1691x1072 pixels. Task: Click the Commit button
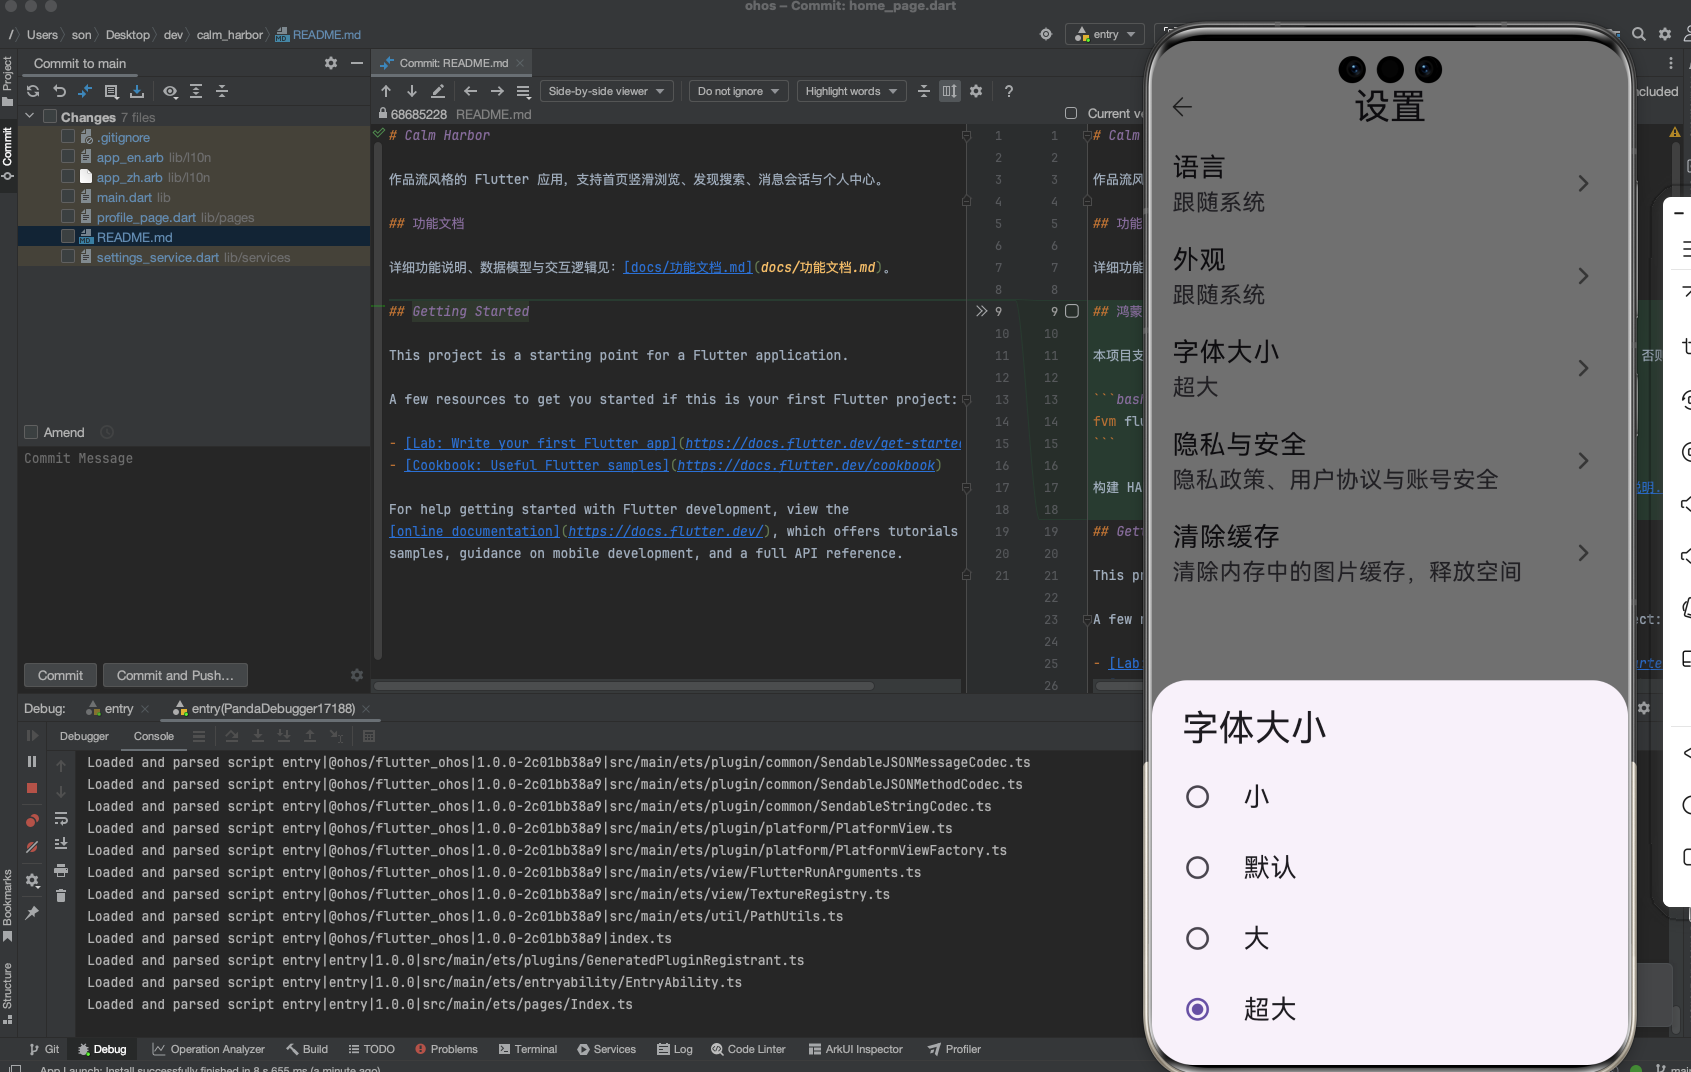click(60, 675)
